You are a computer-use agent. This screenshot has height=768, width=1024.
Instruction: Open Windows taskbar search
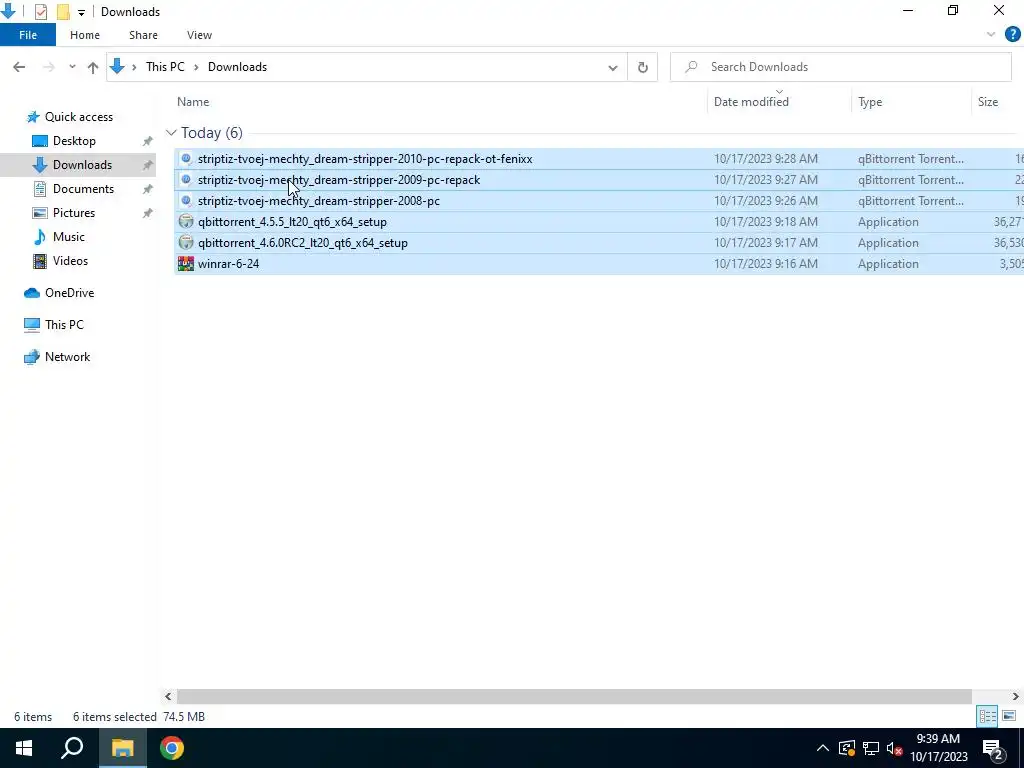pos(72,748)
